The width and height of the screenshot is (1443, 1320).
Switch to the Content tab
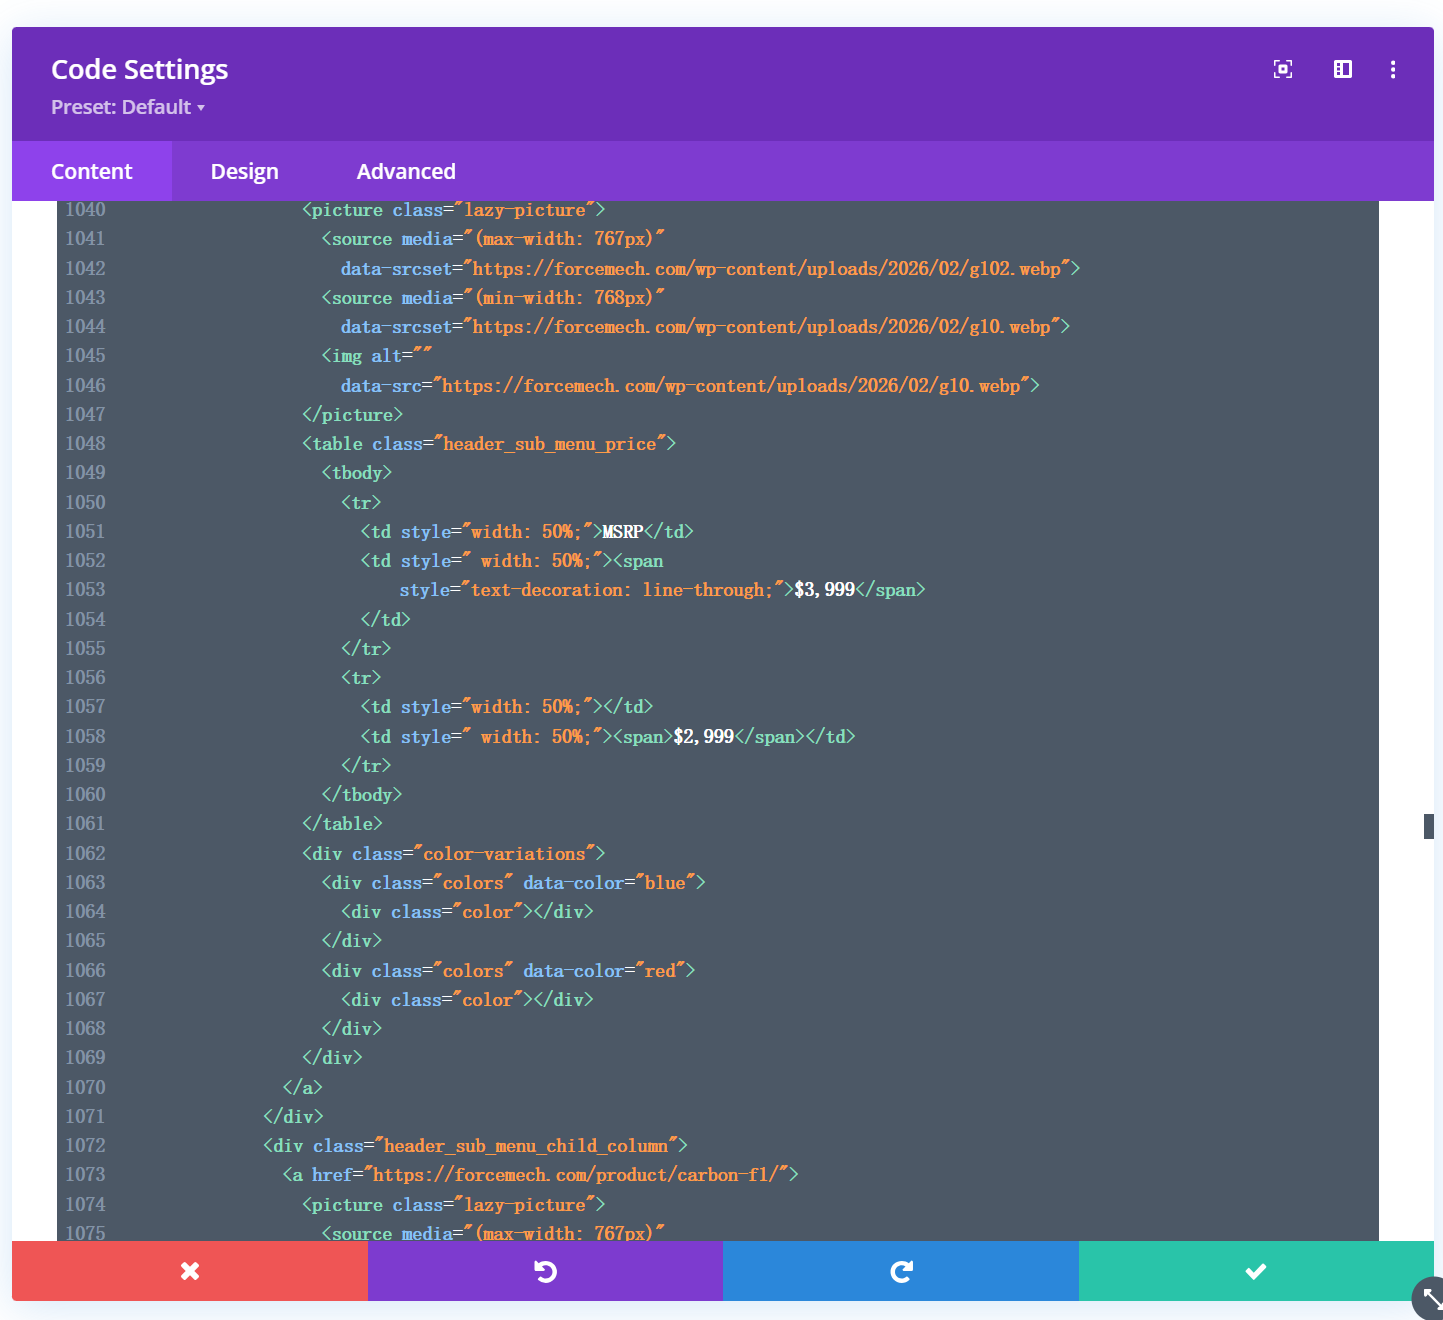pyautogui.click(x=92, y=171)
